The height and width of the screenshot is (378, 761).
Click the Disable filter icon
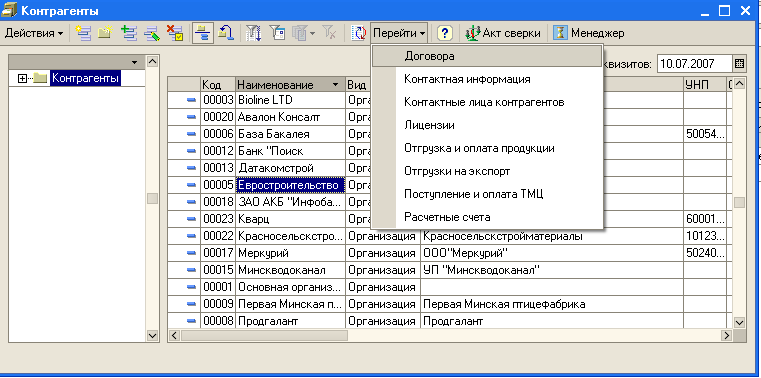[x=330, y=33]
